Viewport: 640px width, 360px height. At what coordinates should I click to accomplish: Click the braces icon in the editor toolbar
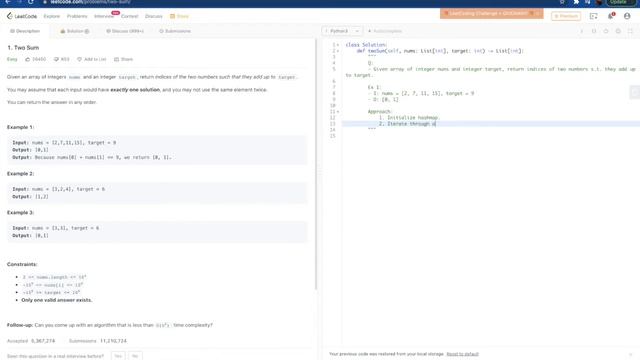tap(594, 31)
